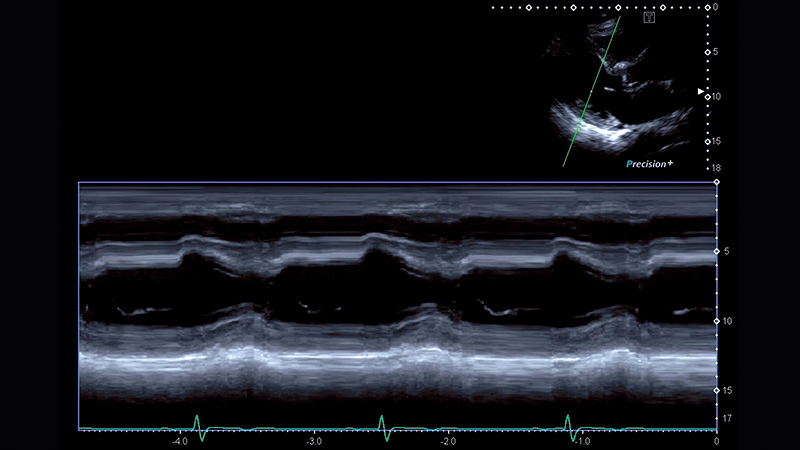Screen dimensions: 800x450
Task: Click the top diamond of M-mode depth scale
Action: 716,183
